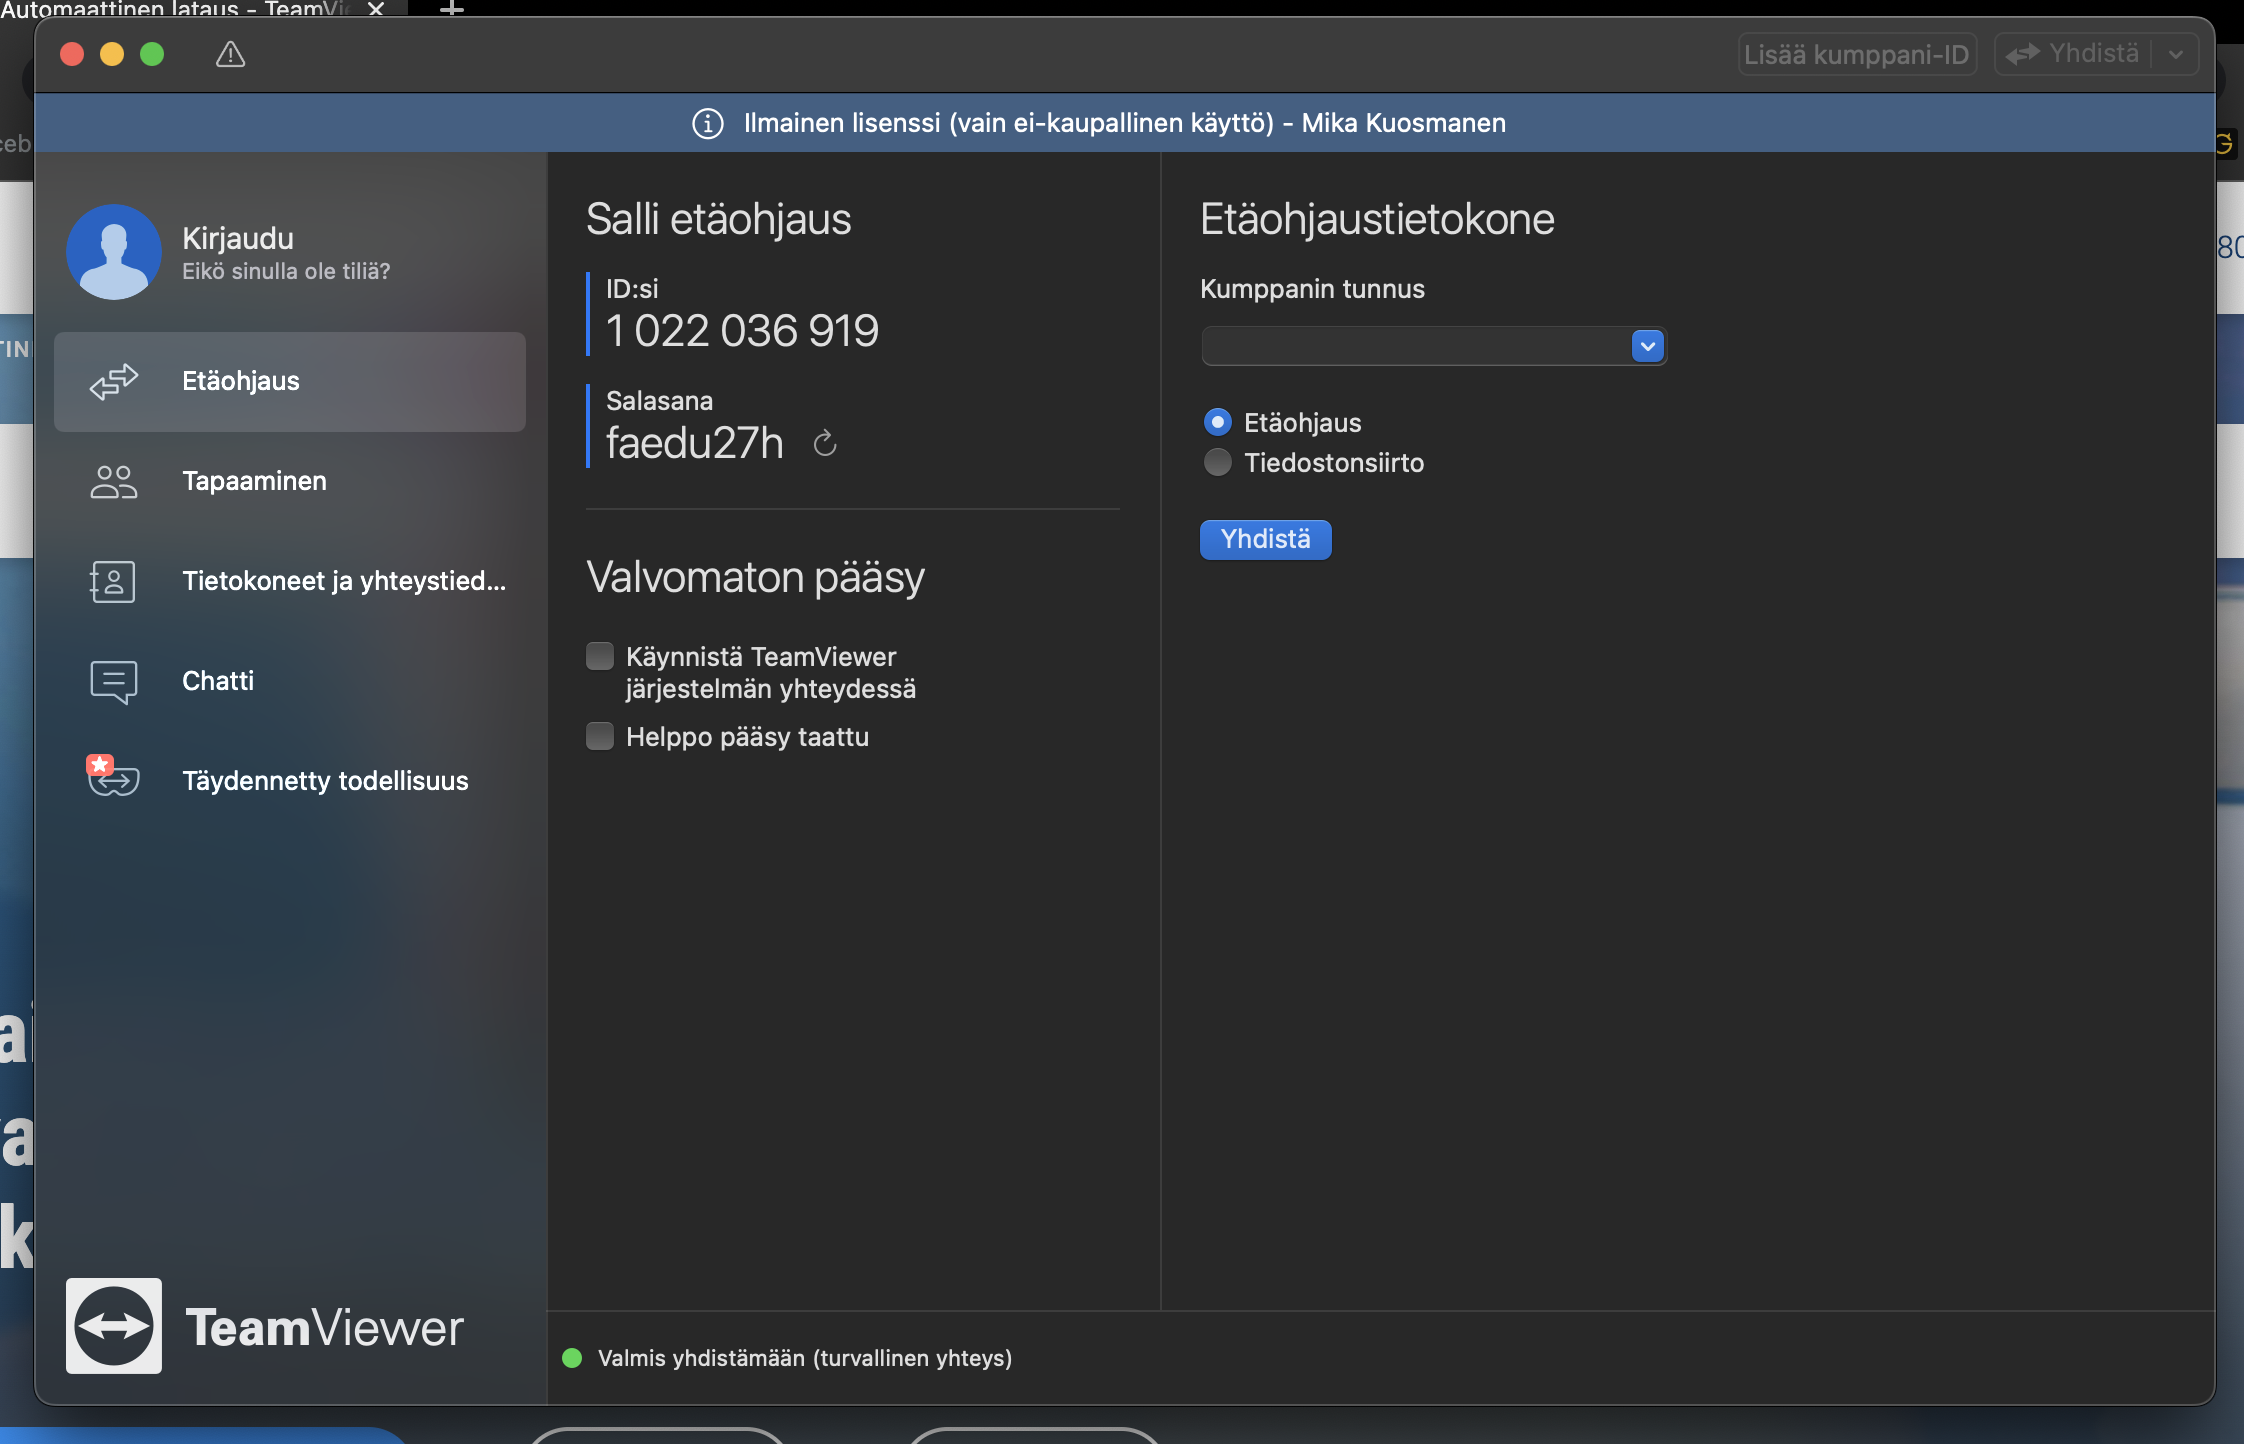Click the Eikö sinulla ole tiliä? link
The image size is (2244, 1444).
click(286, 271)
